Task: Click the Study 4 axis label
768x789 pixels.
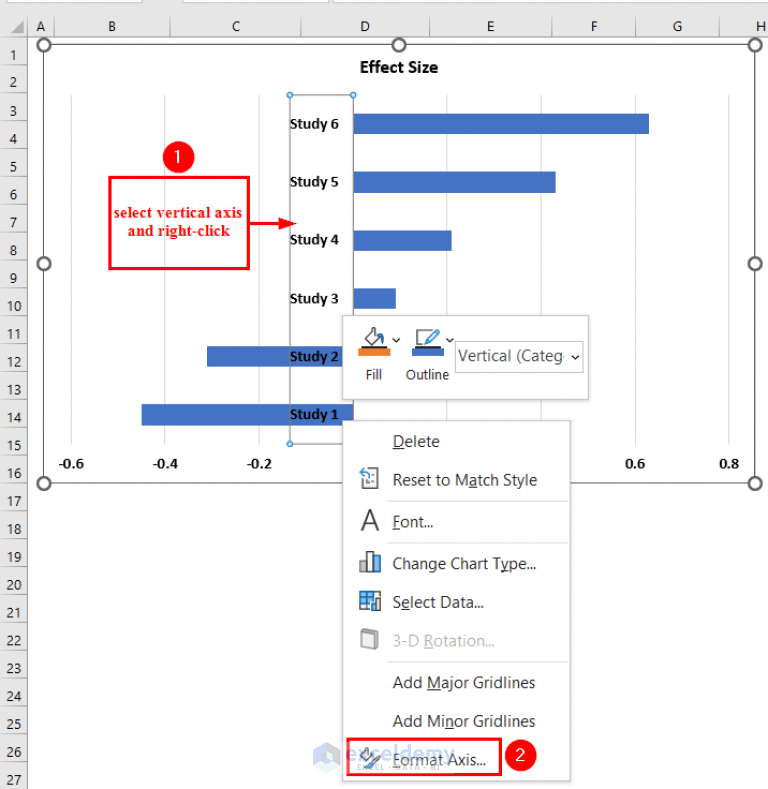Action: (x=314, y=240)
